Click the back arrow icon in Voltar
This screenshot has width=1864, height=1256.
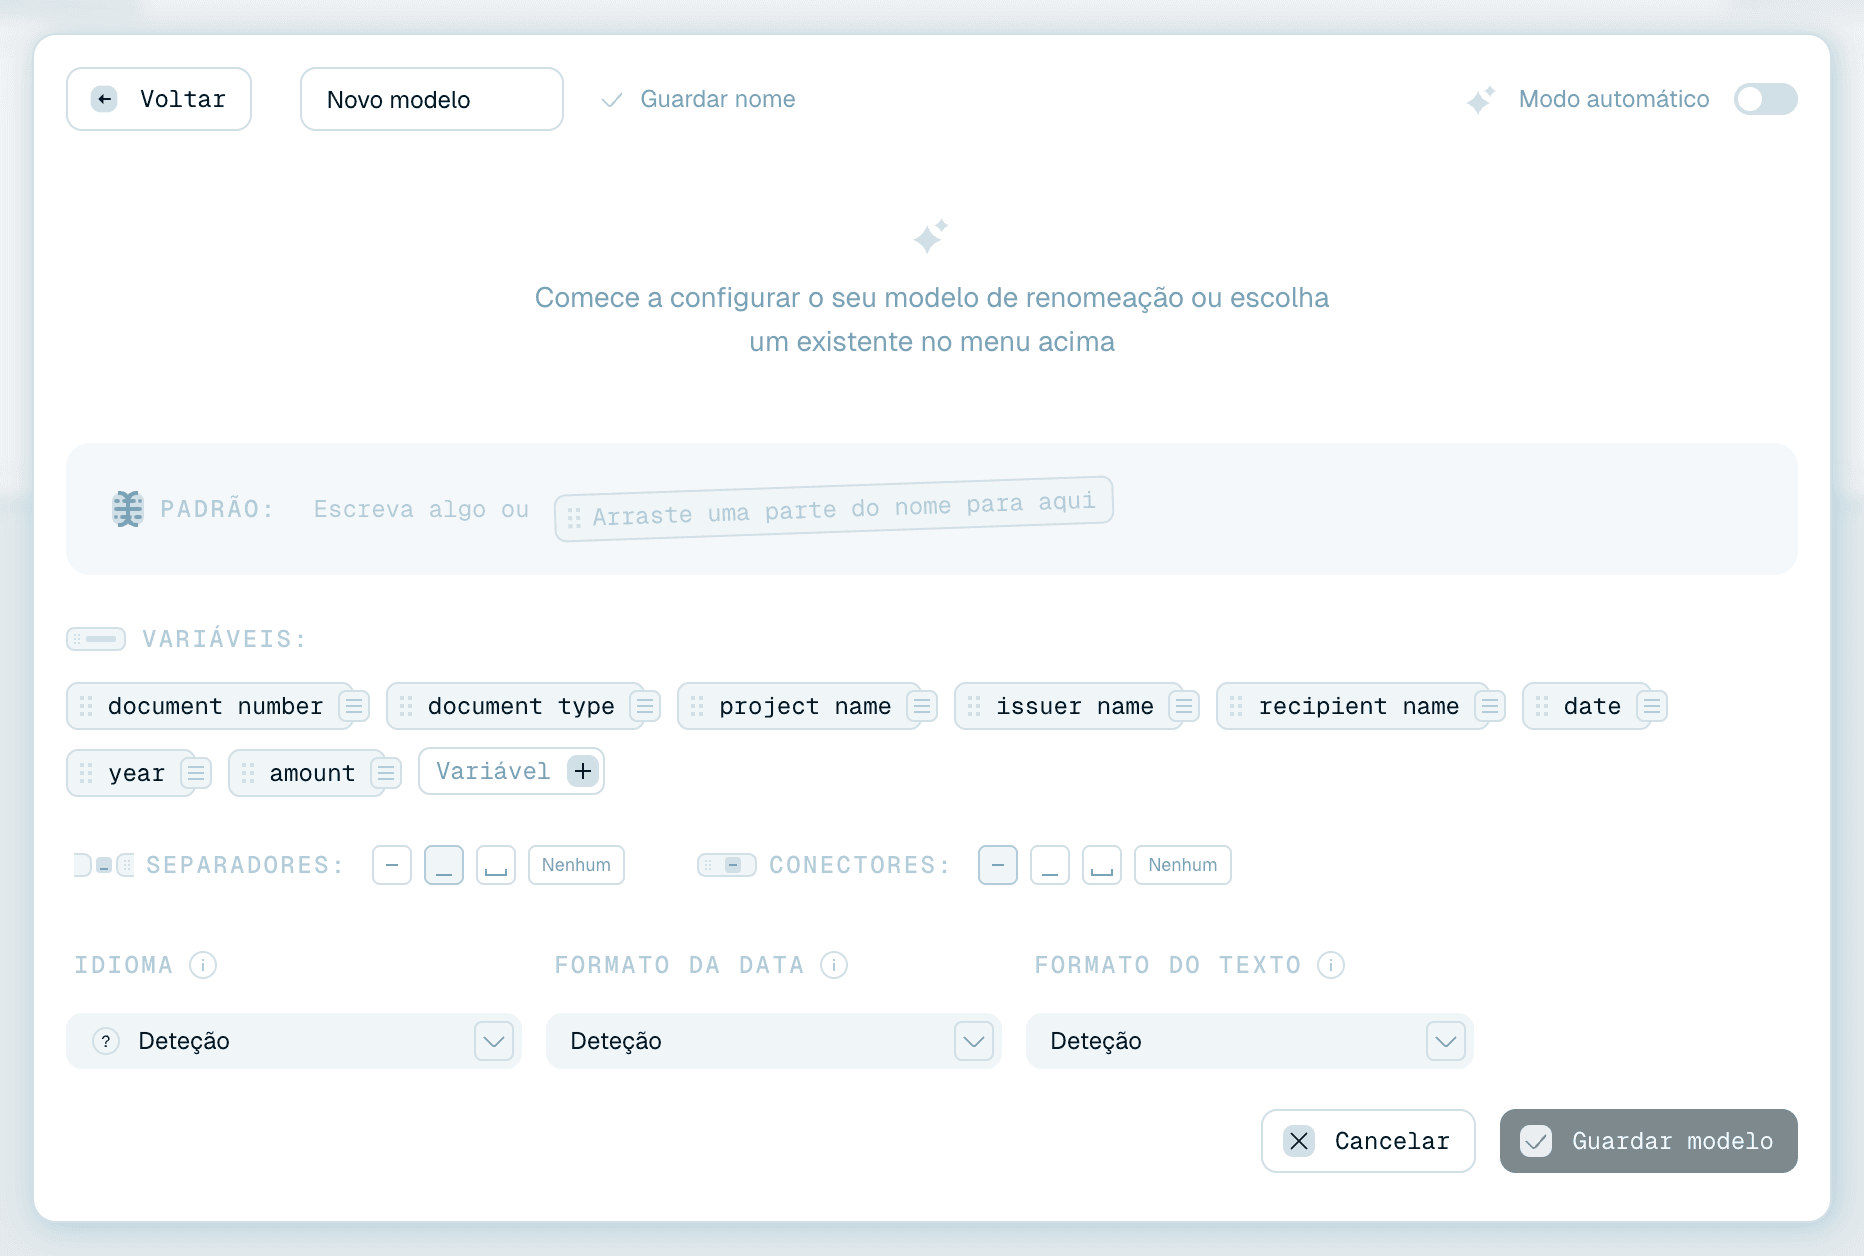click(105, 99)
